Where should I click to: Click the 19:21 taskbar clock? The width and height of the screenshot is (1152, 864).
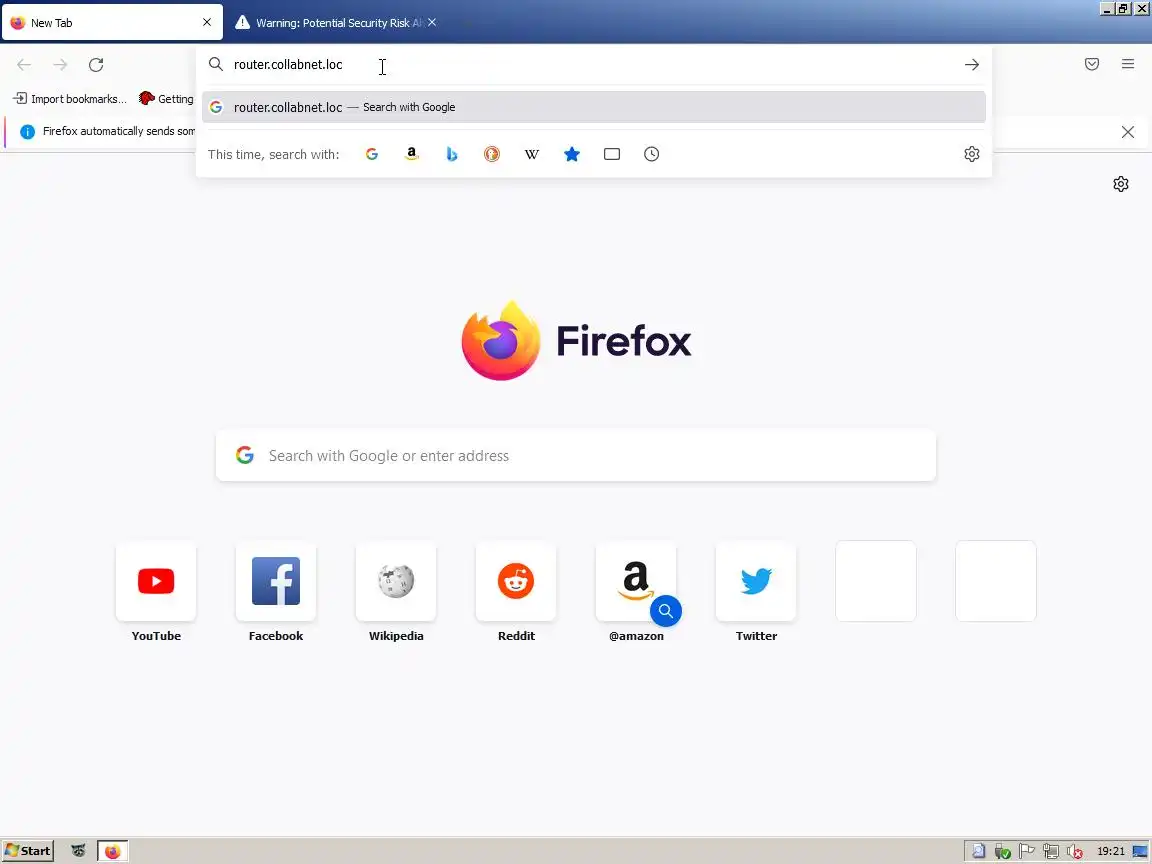click(x=1110, y=852)
